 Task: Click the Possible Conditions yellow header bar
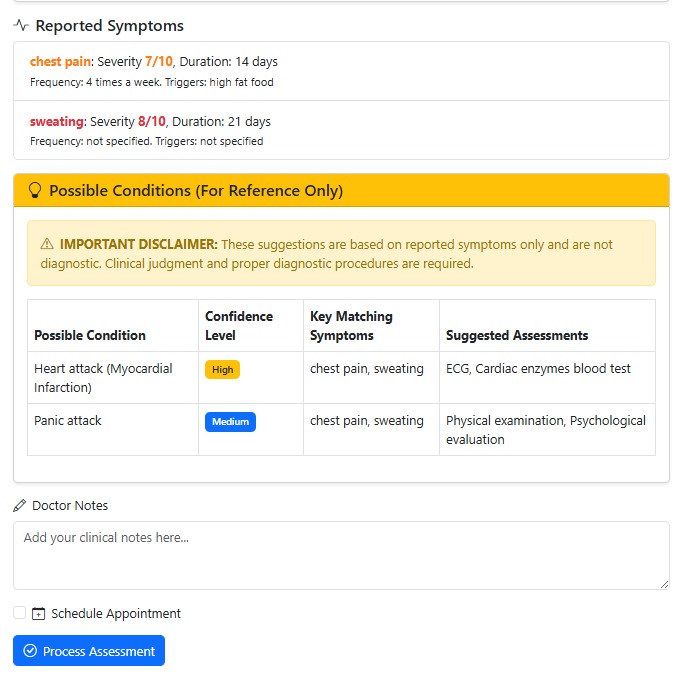tap(341, 190)
